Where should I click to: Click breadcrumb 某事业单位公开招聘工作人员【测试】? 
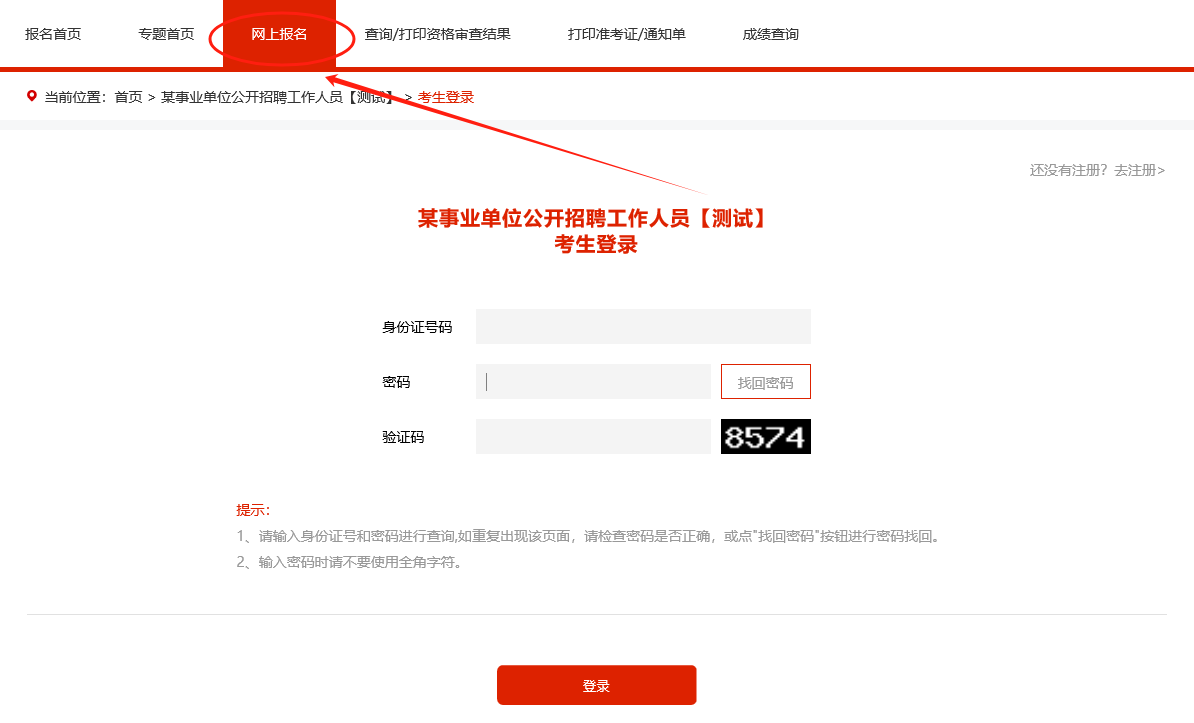(278, 98)
